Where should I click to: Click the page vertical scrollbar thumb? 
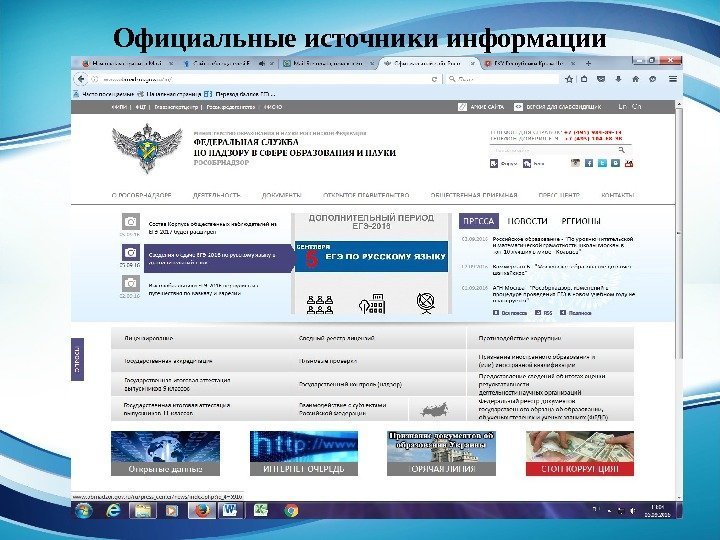[679, 234]
